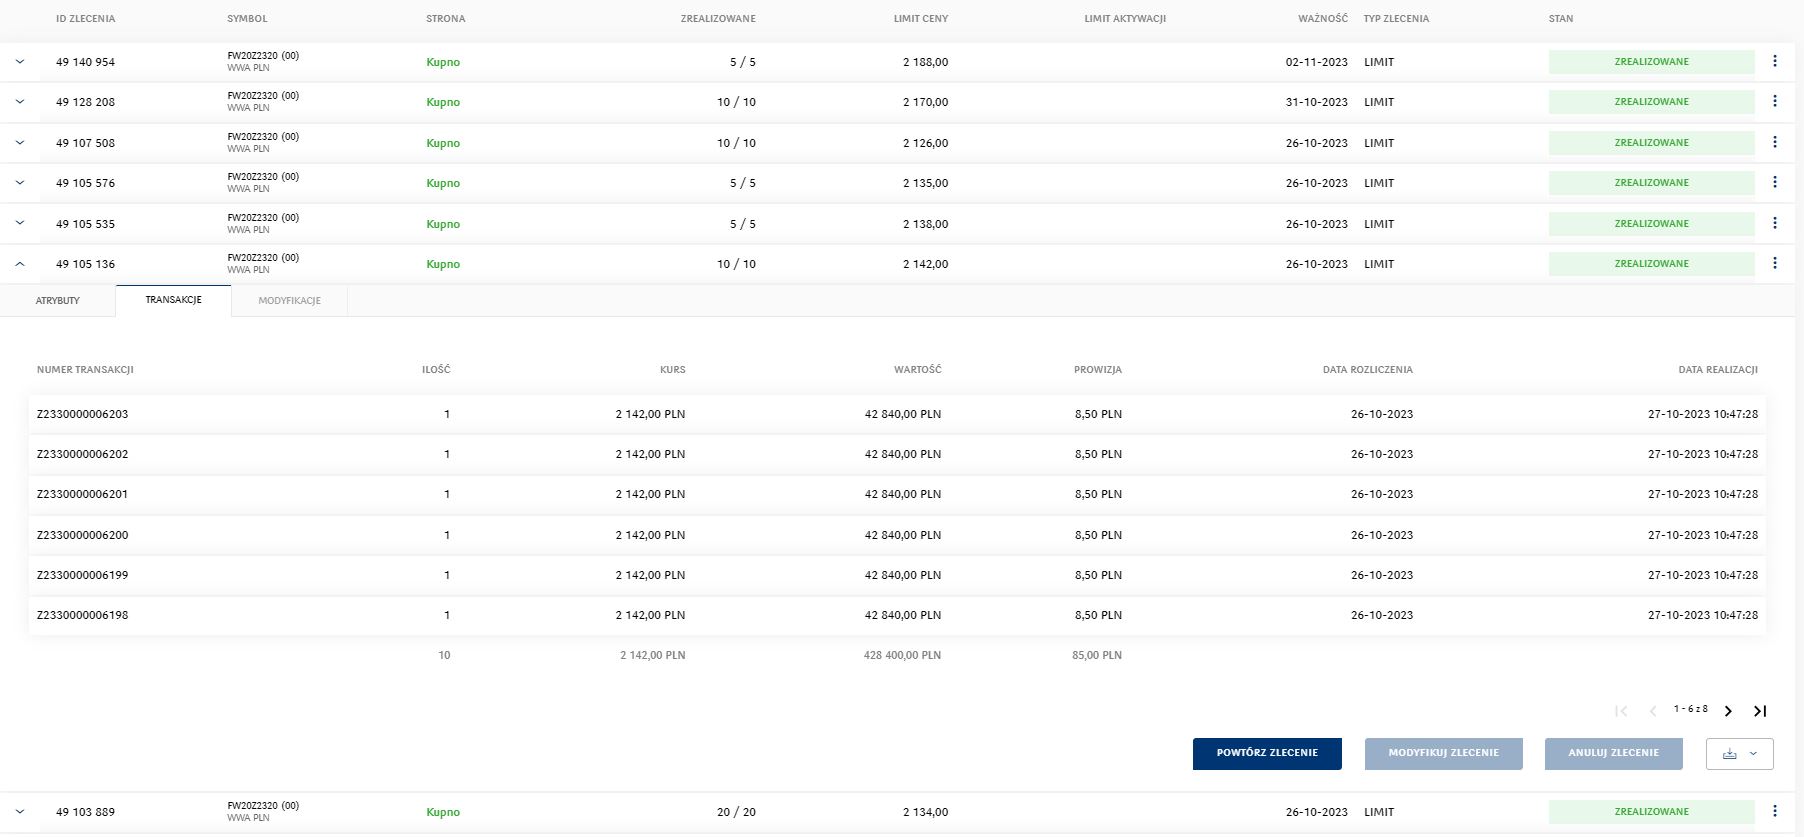Image resolution: width=1804 pixels, height=837 pixels.
Task: Open three-dot menu for order 49 103 889
Action: pyautogui.click(x=1774, y=812)
